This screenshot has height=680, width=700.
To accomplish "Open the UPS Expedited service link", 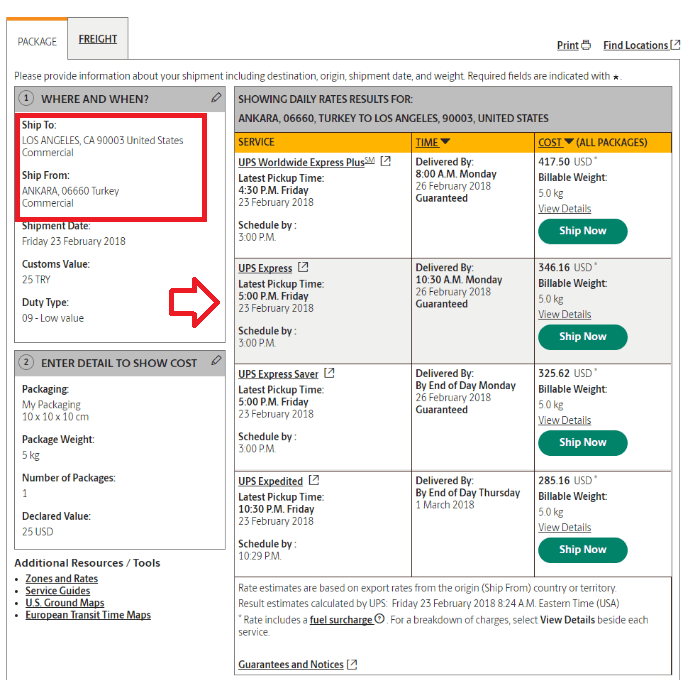I will pyautogui.click(x=271, y=481).
